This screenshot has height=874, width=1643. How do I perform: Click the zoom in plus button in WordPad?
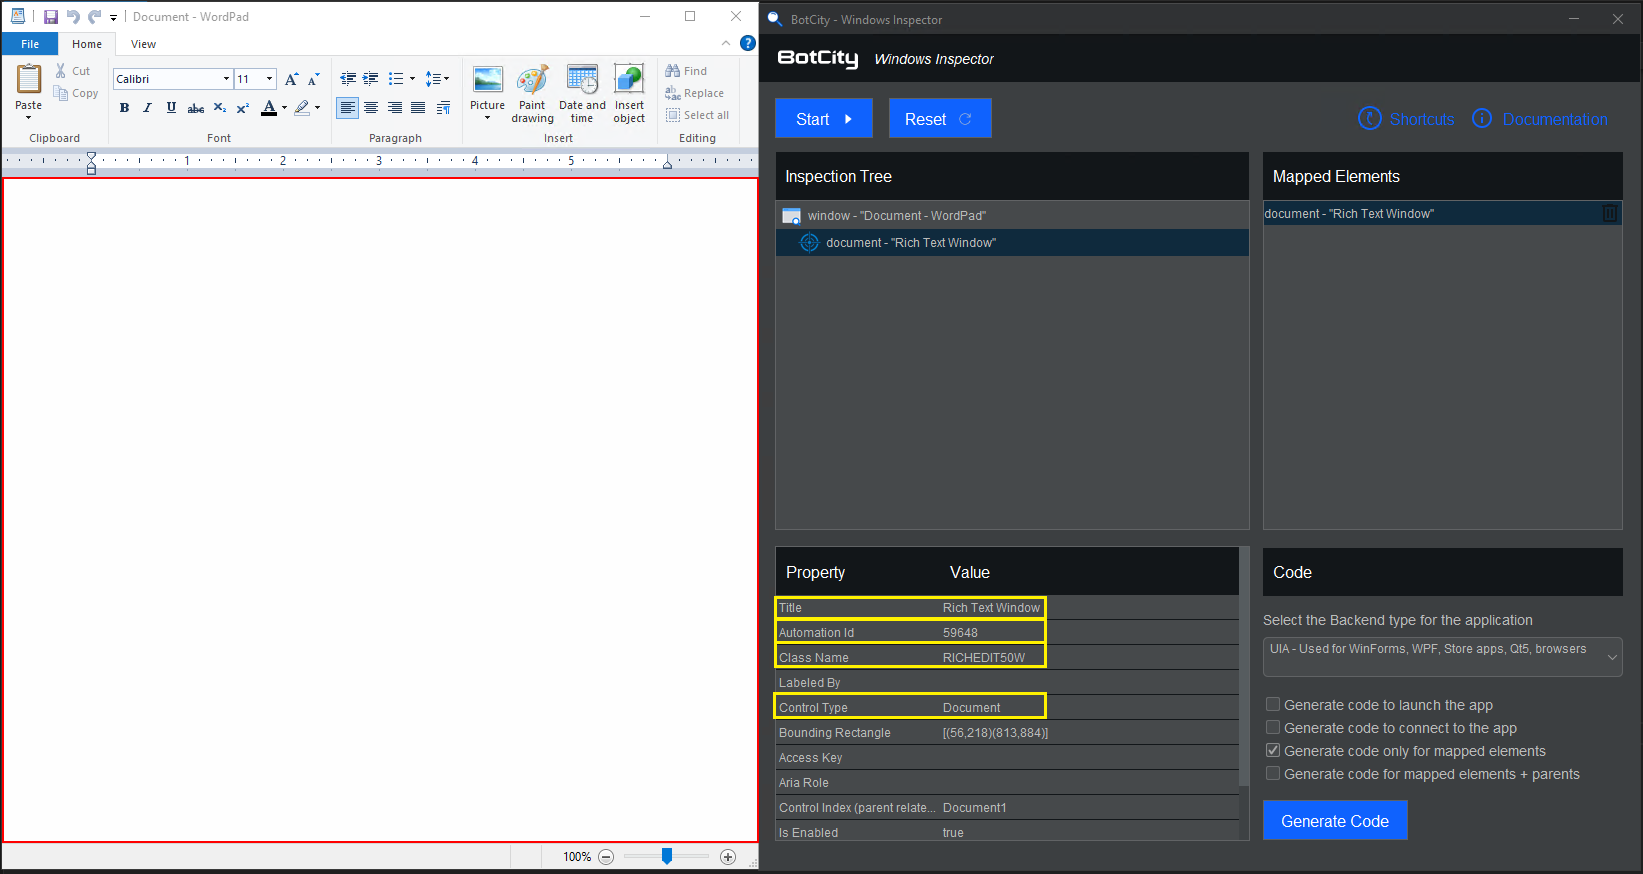coord(728,857)
